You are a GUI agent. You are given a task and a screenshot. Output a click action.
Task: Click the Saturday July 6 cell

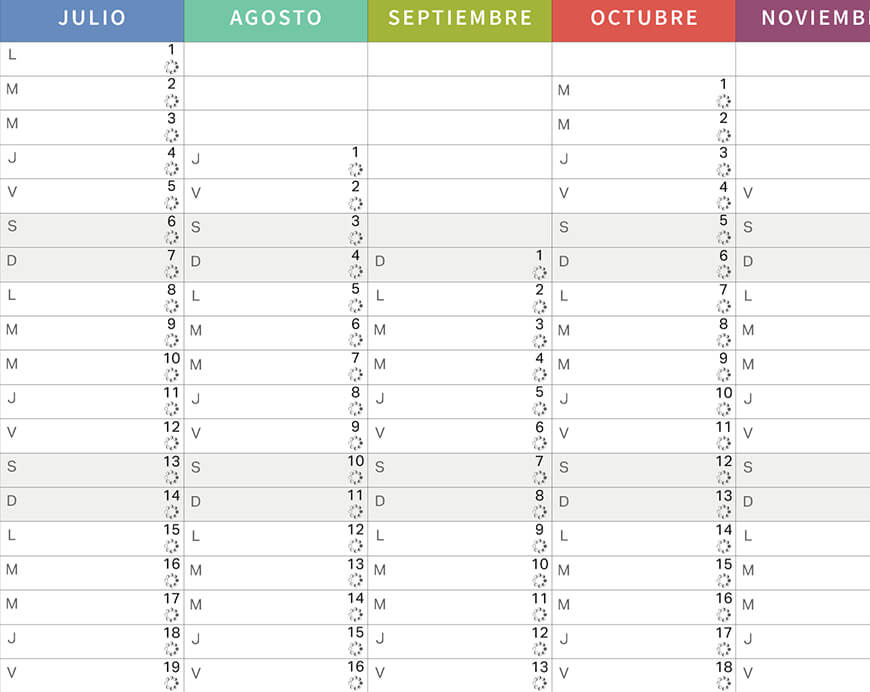(92, 230)
